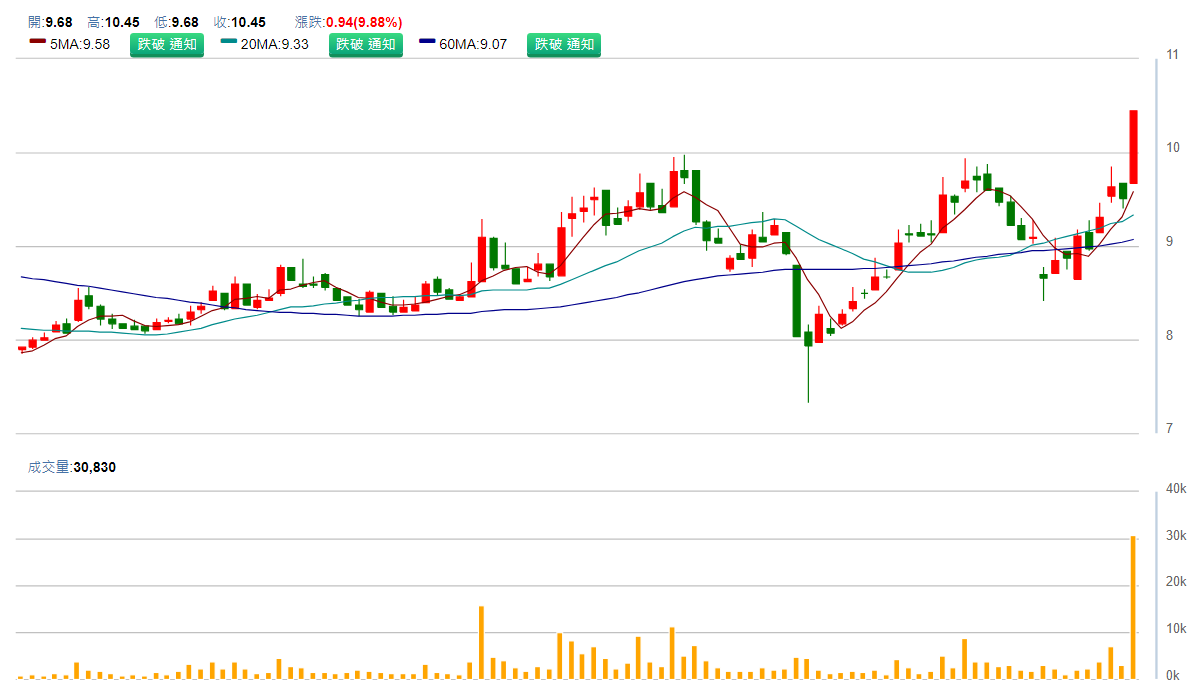Click the 低 9.68 low price text

pyautogui.click(x=176, y=22)
